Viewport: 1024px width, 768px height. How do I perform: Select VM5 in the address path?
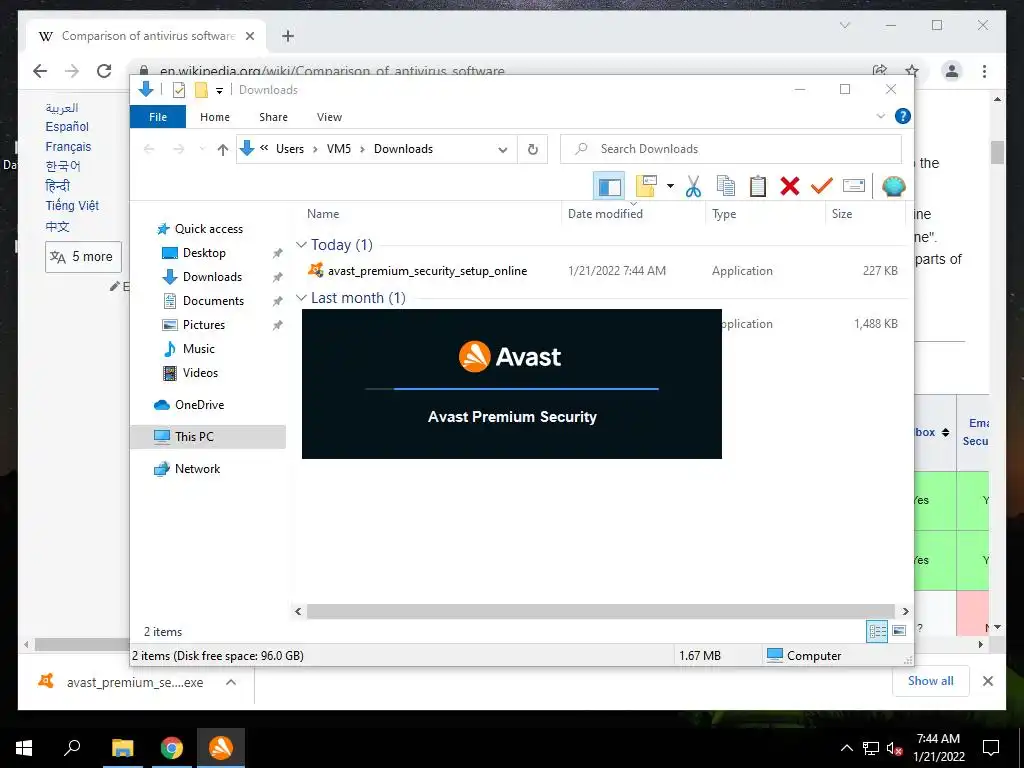click(x=339, y=149)
